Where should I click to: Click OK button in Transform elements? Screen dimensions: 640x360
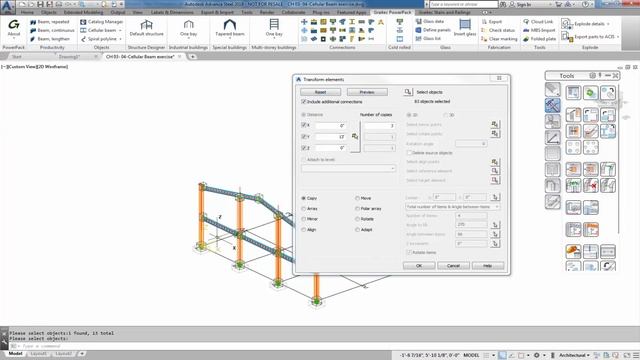(419, 266)
